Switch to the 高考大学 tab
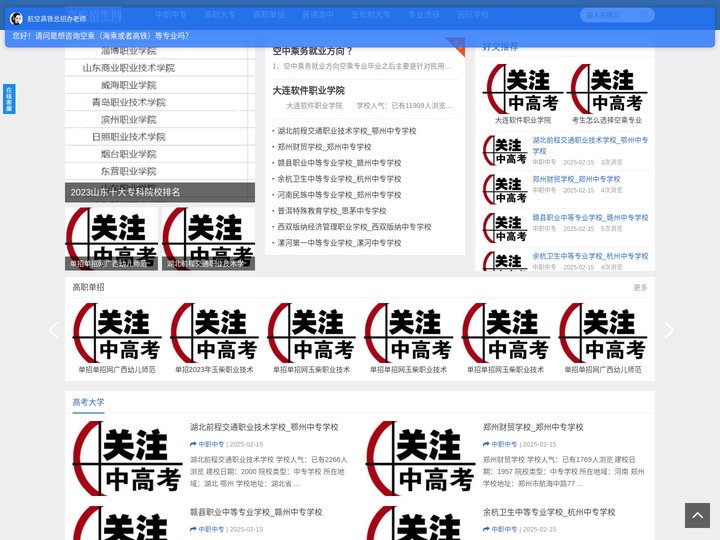720x540 pixels. 88,402
